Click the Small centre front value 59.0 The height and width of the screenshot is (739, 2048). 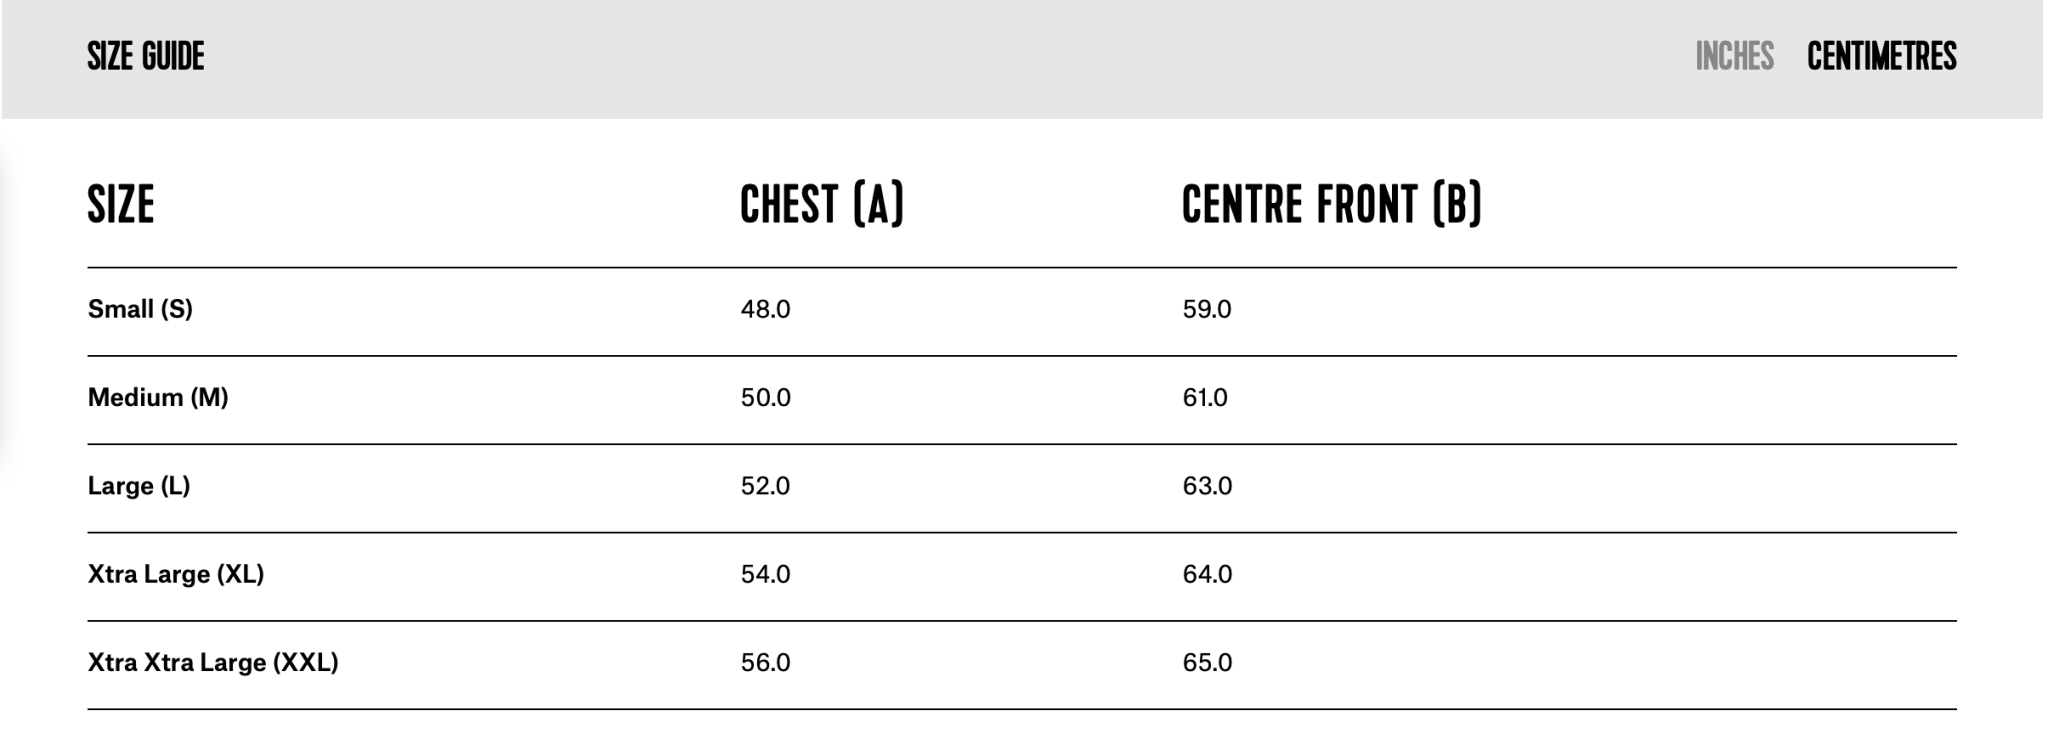[x=1207, y=309]
